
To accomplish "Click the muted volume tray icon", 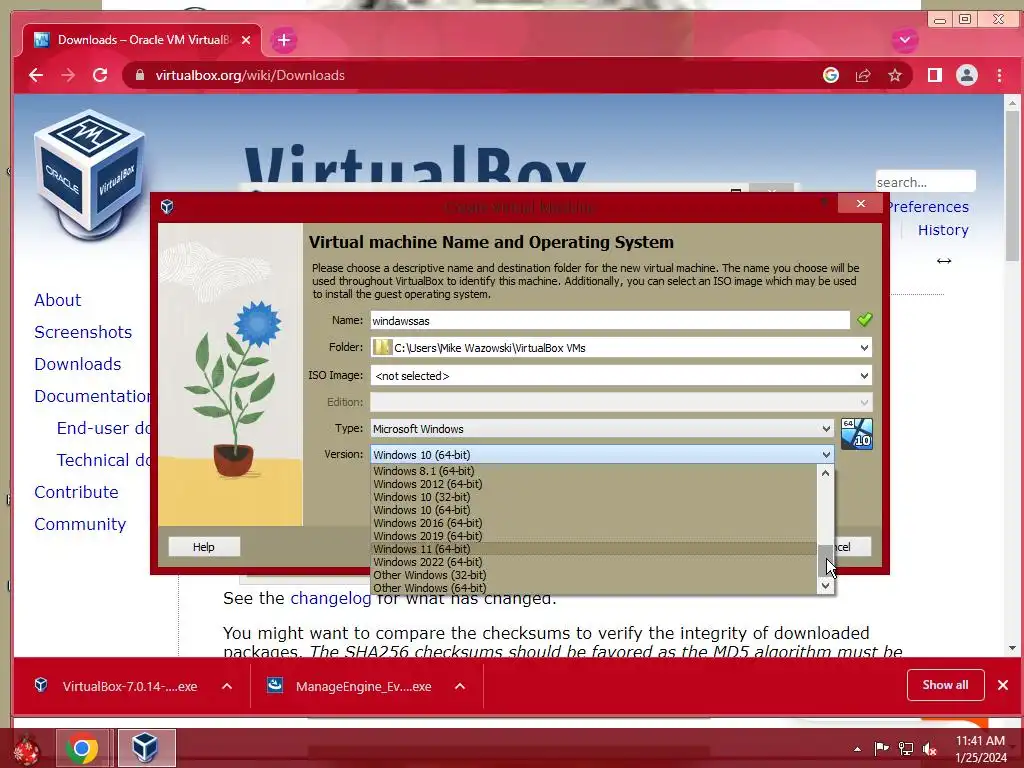I will click(929, 748).
